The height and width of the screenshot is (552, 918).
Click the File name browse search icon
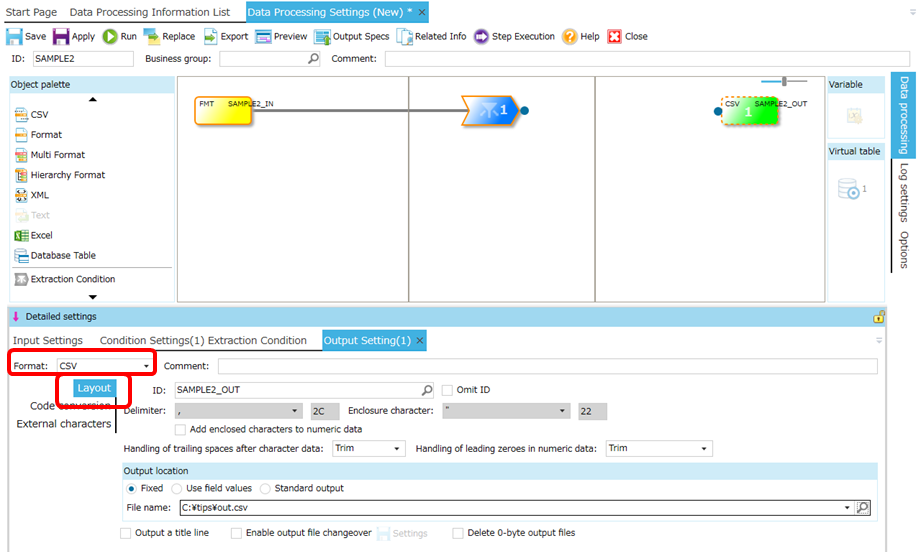863,508
